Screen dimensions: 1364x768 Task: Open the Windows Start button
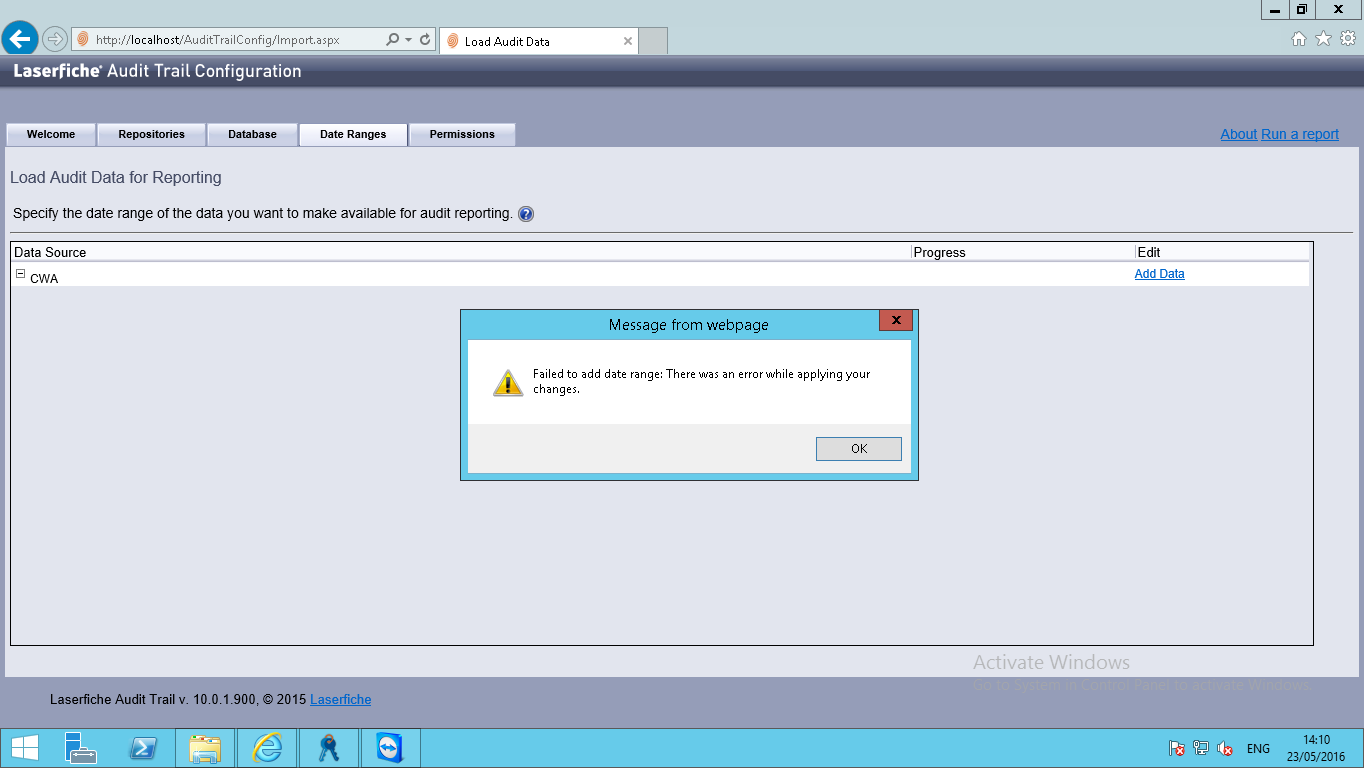click(24, 748)
